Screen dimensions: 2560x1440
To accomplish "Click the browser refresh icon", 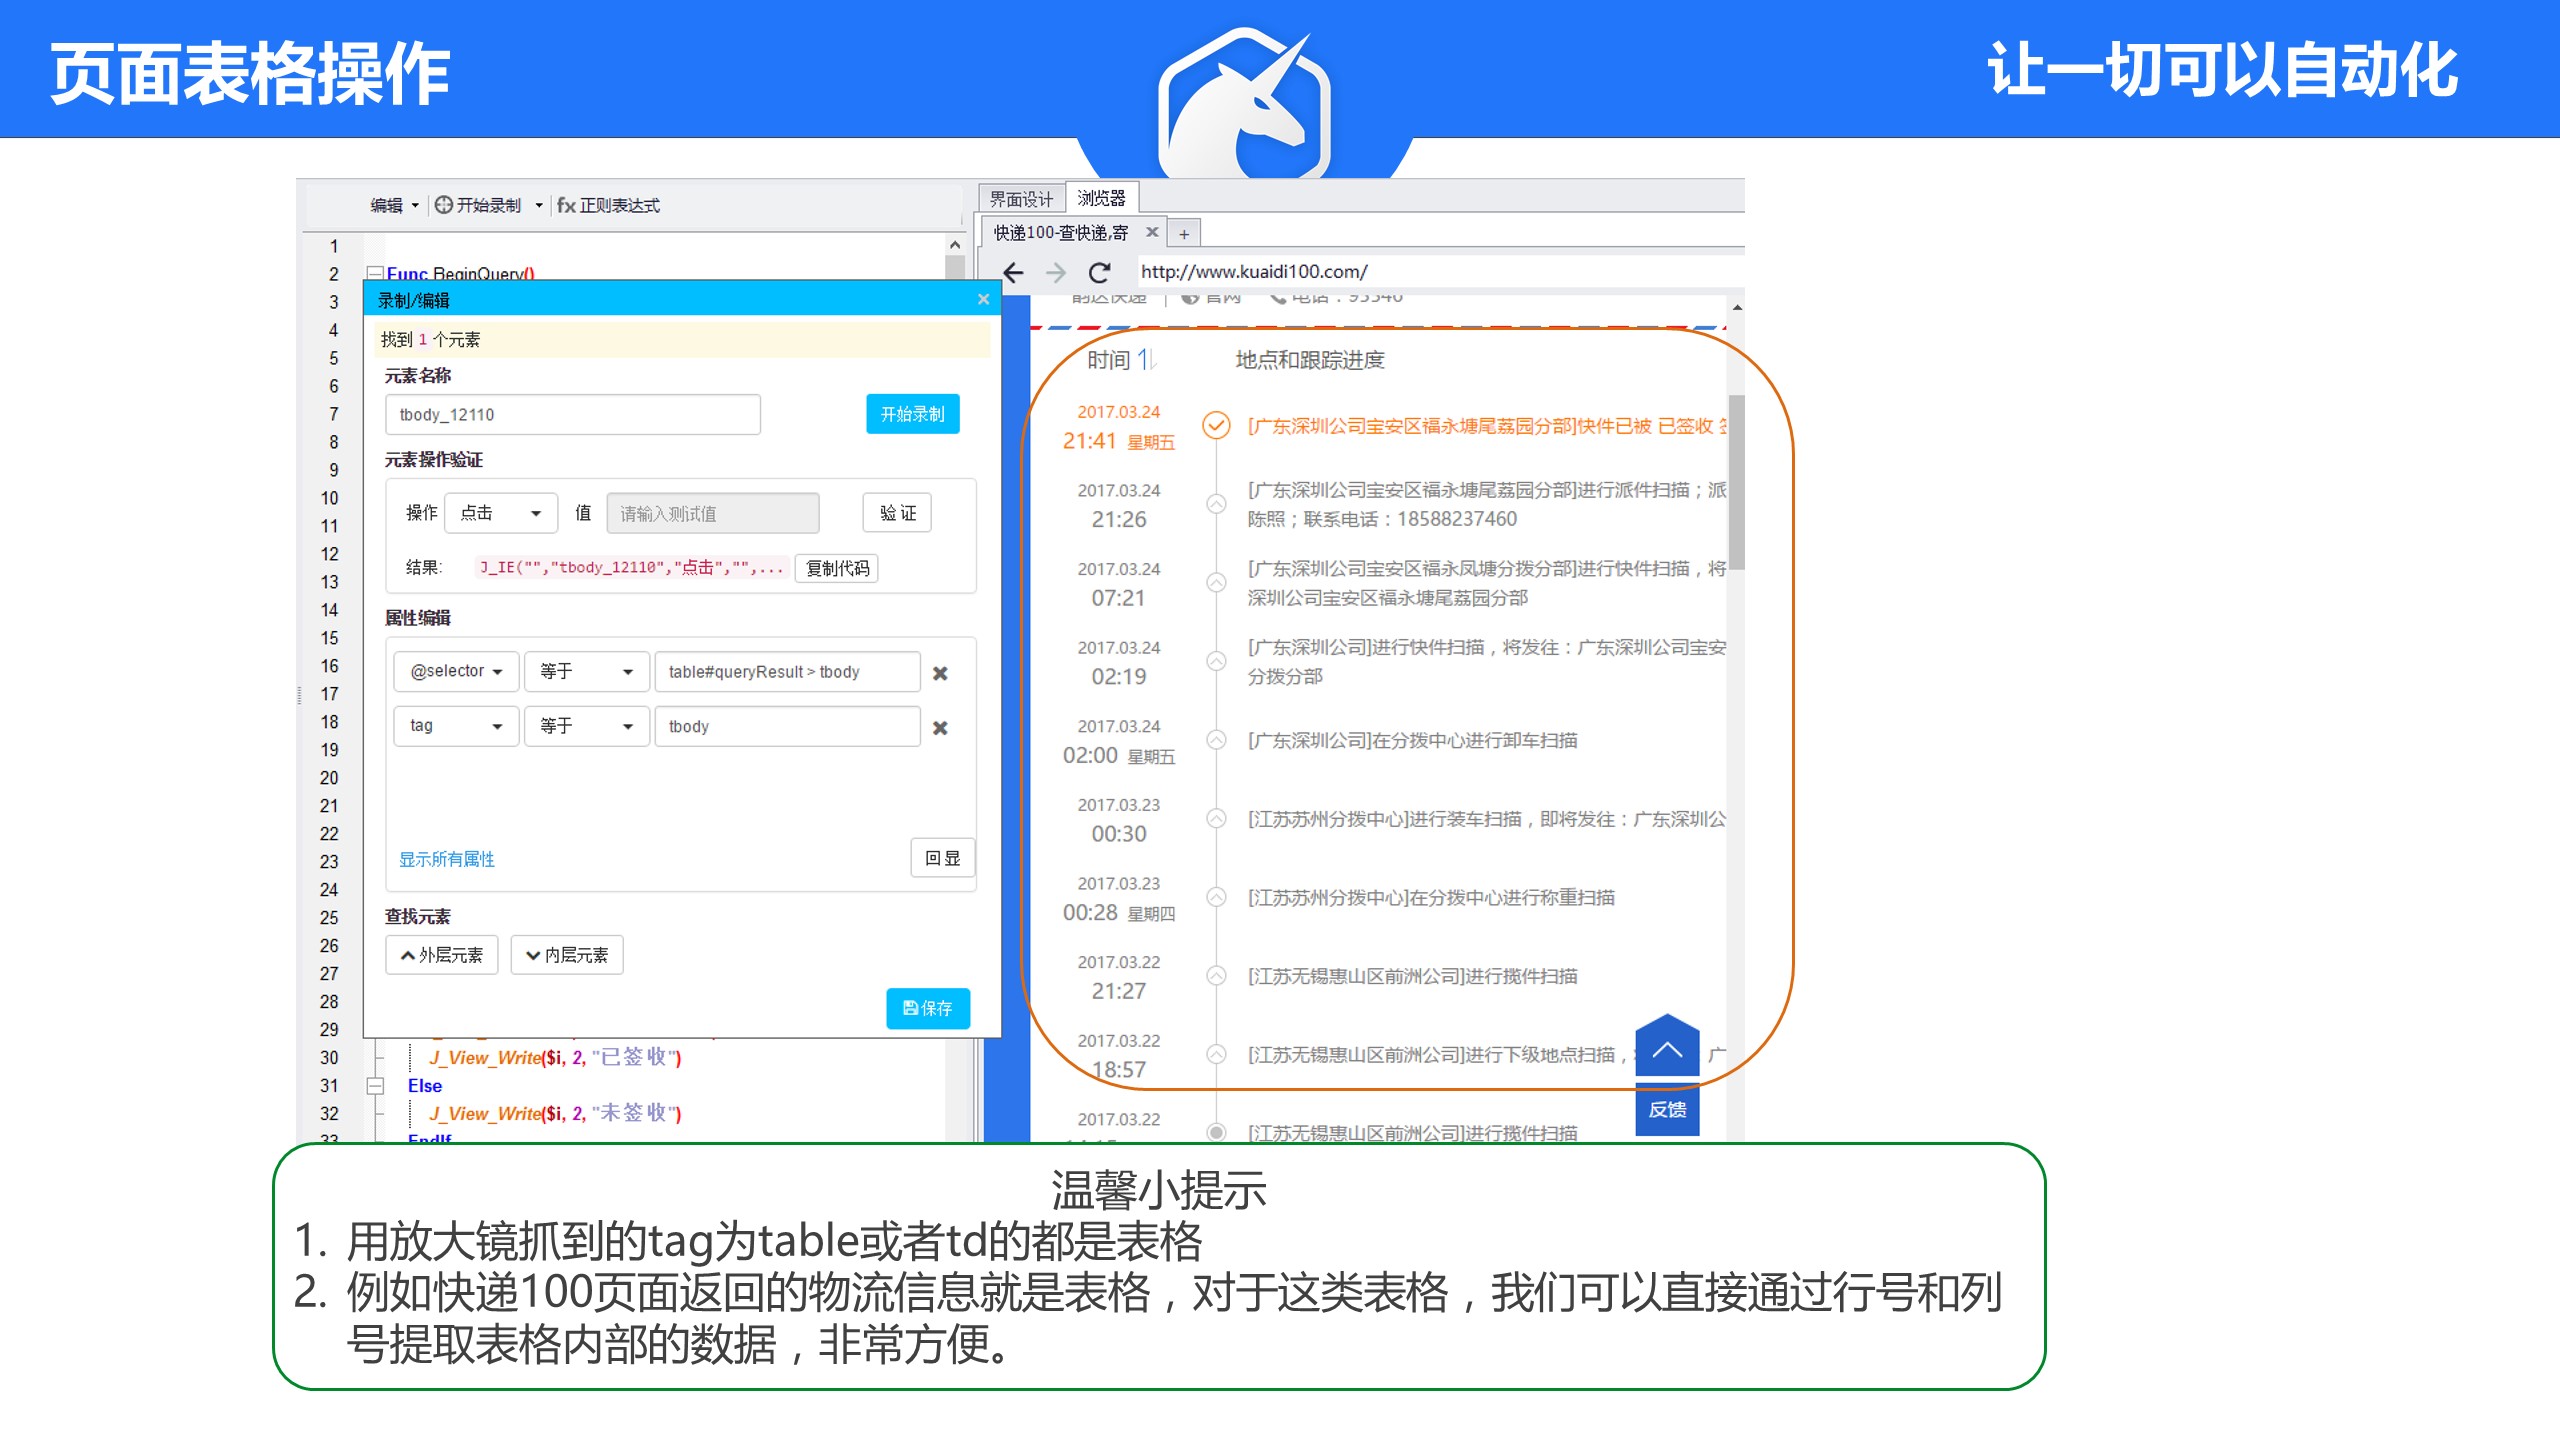I will click(1099, 272).
